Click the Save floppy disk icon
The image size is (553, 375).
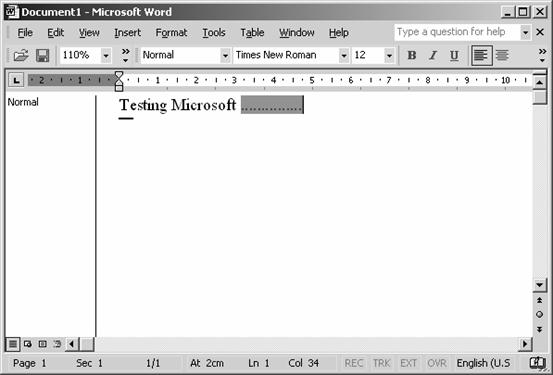[42, 55]
